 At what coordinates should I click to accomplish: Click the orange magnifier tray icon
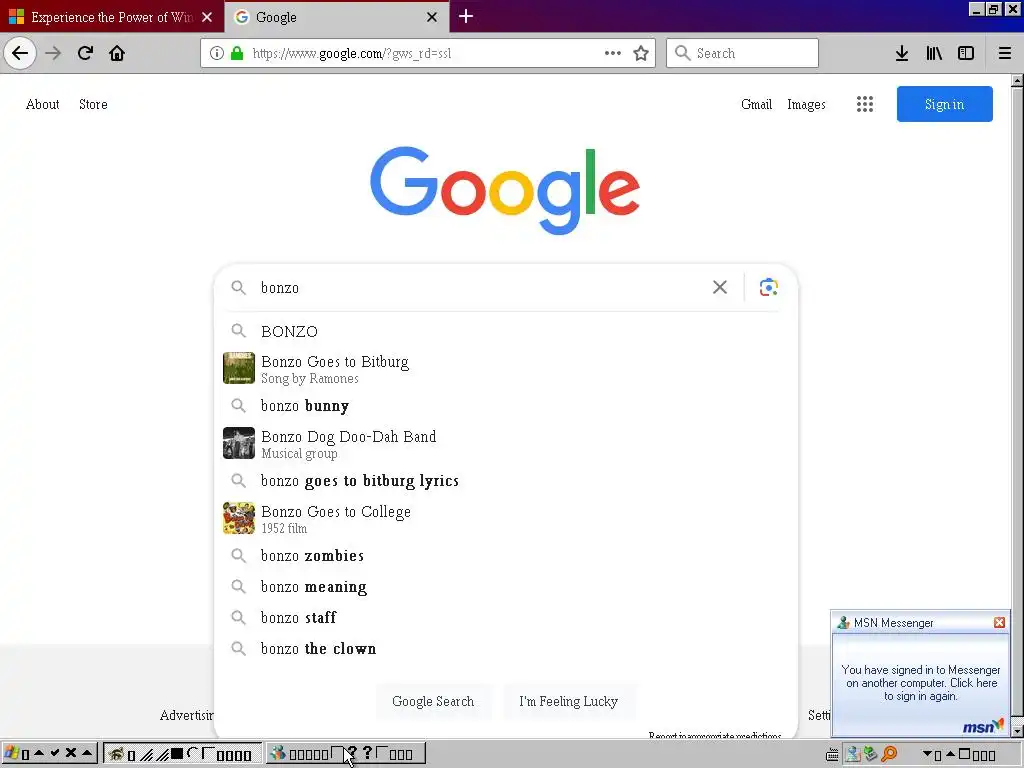click(x=889, y=754)
